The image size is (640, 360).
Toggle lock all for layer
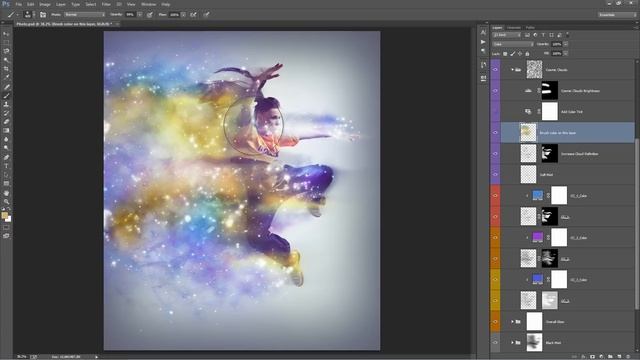(527, 54)
